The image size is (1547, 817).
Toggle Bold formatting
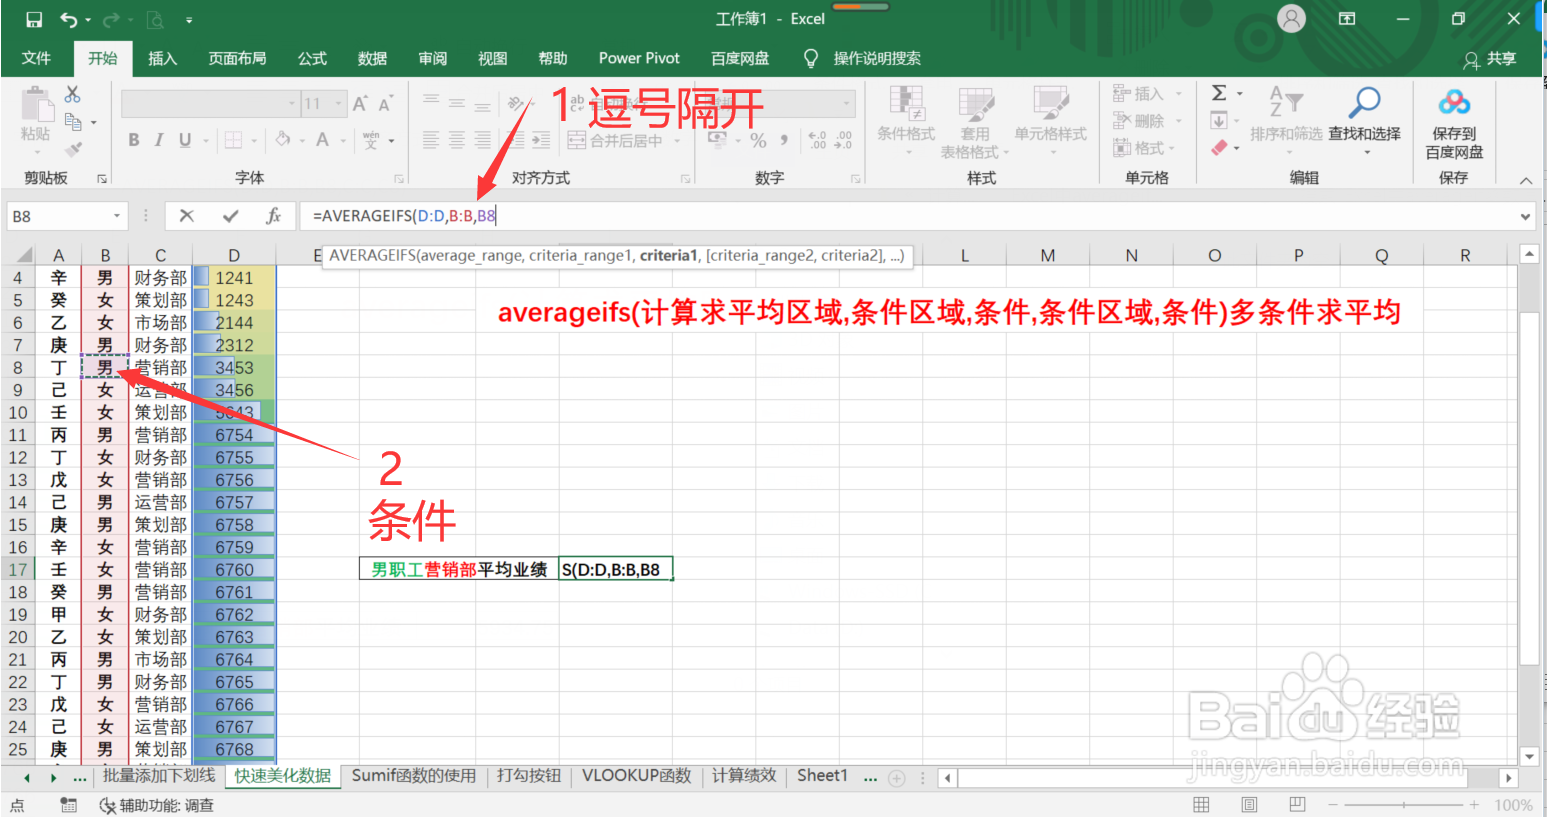pyautogui.click(x=134, y=140)
